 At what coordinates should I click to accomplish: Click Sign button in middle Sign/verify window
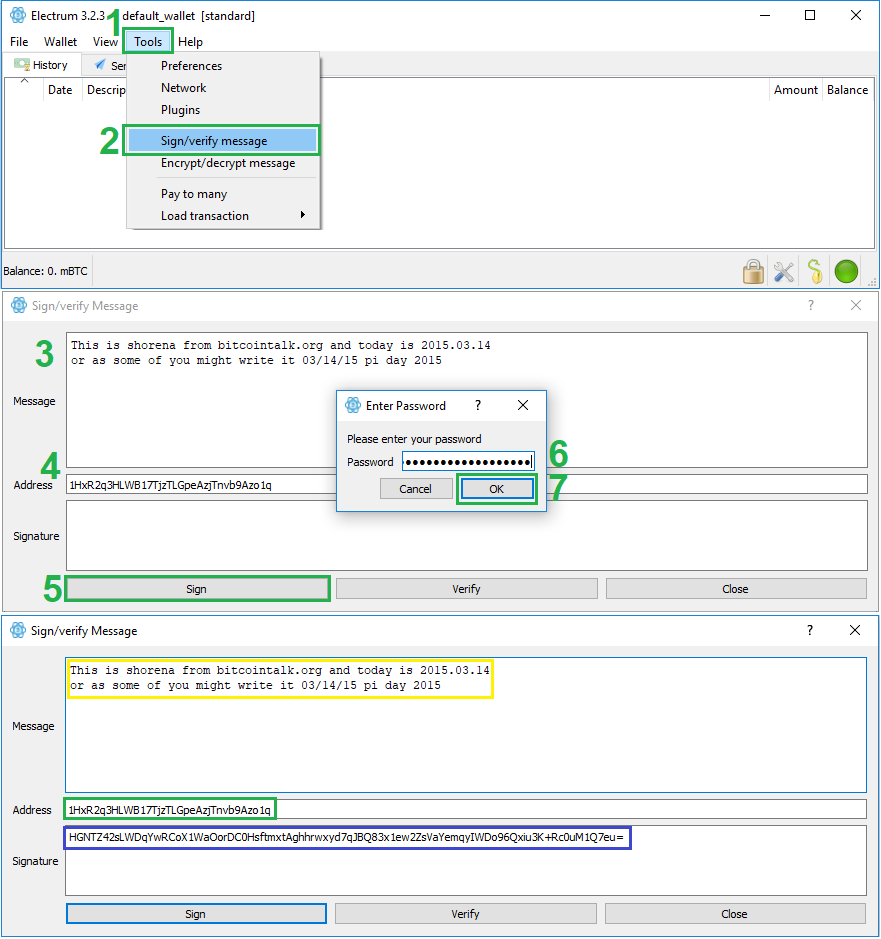196,589
